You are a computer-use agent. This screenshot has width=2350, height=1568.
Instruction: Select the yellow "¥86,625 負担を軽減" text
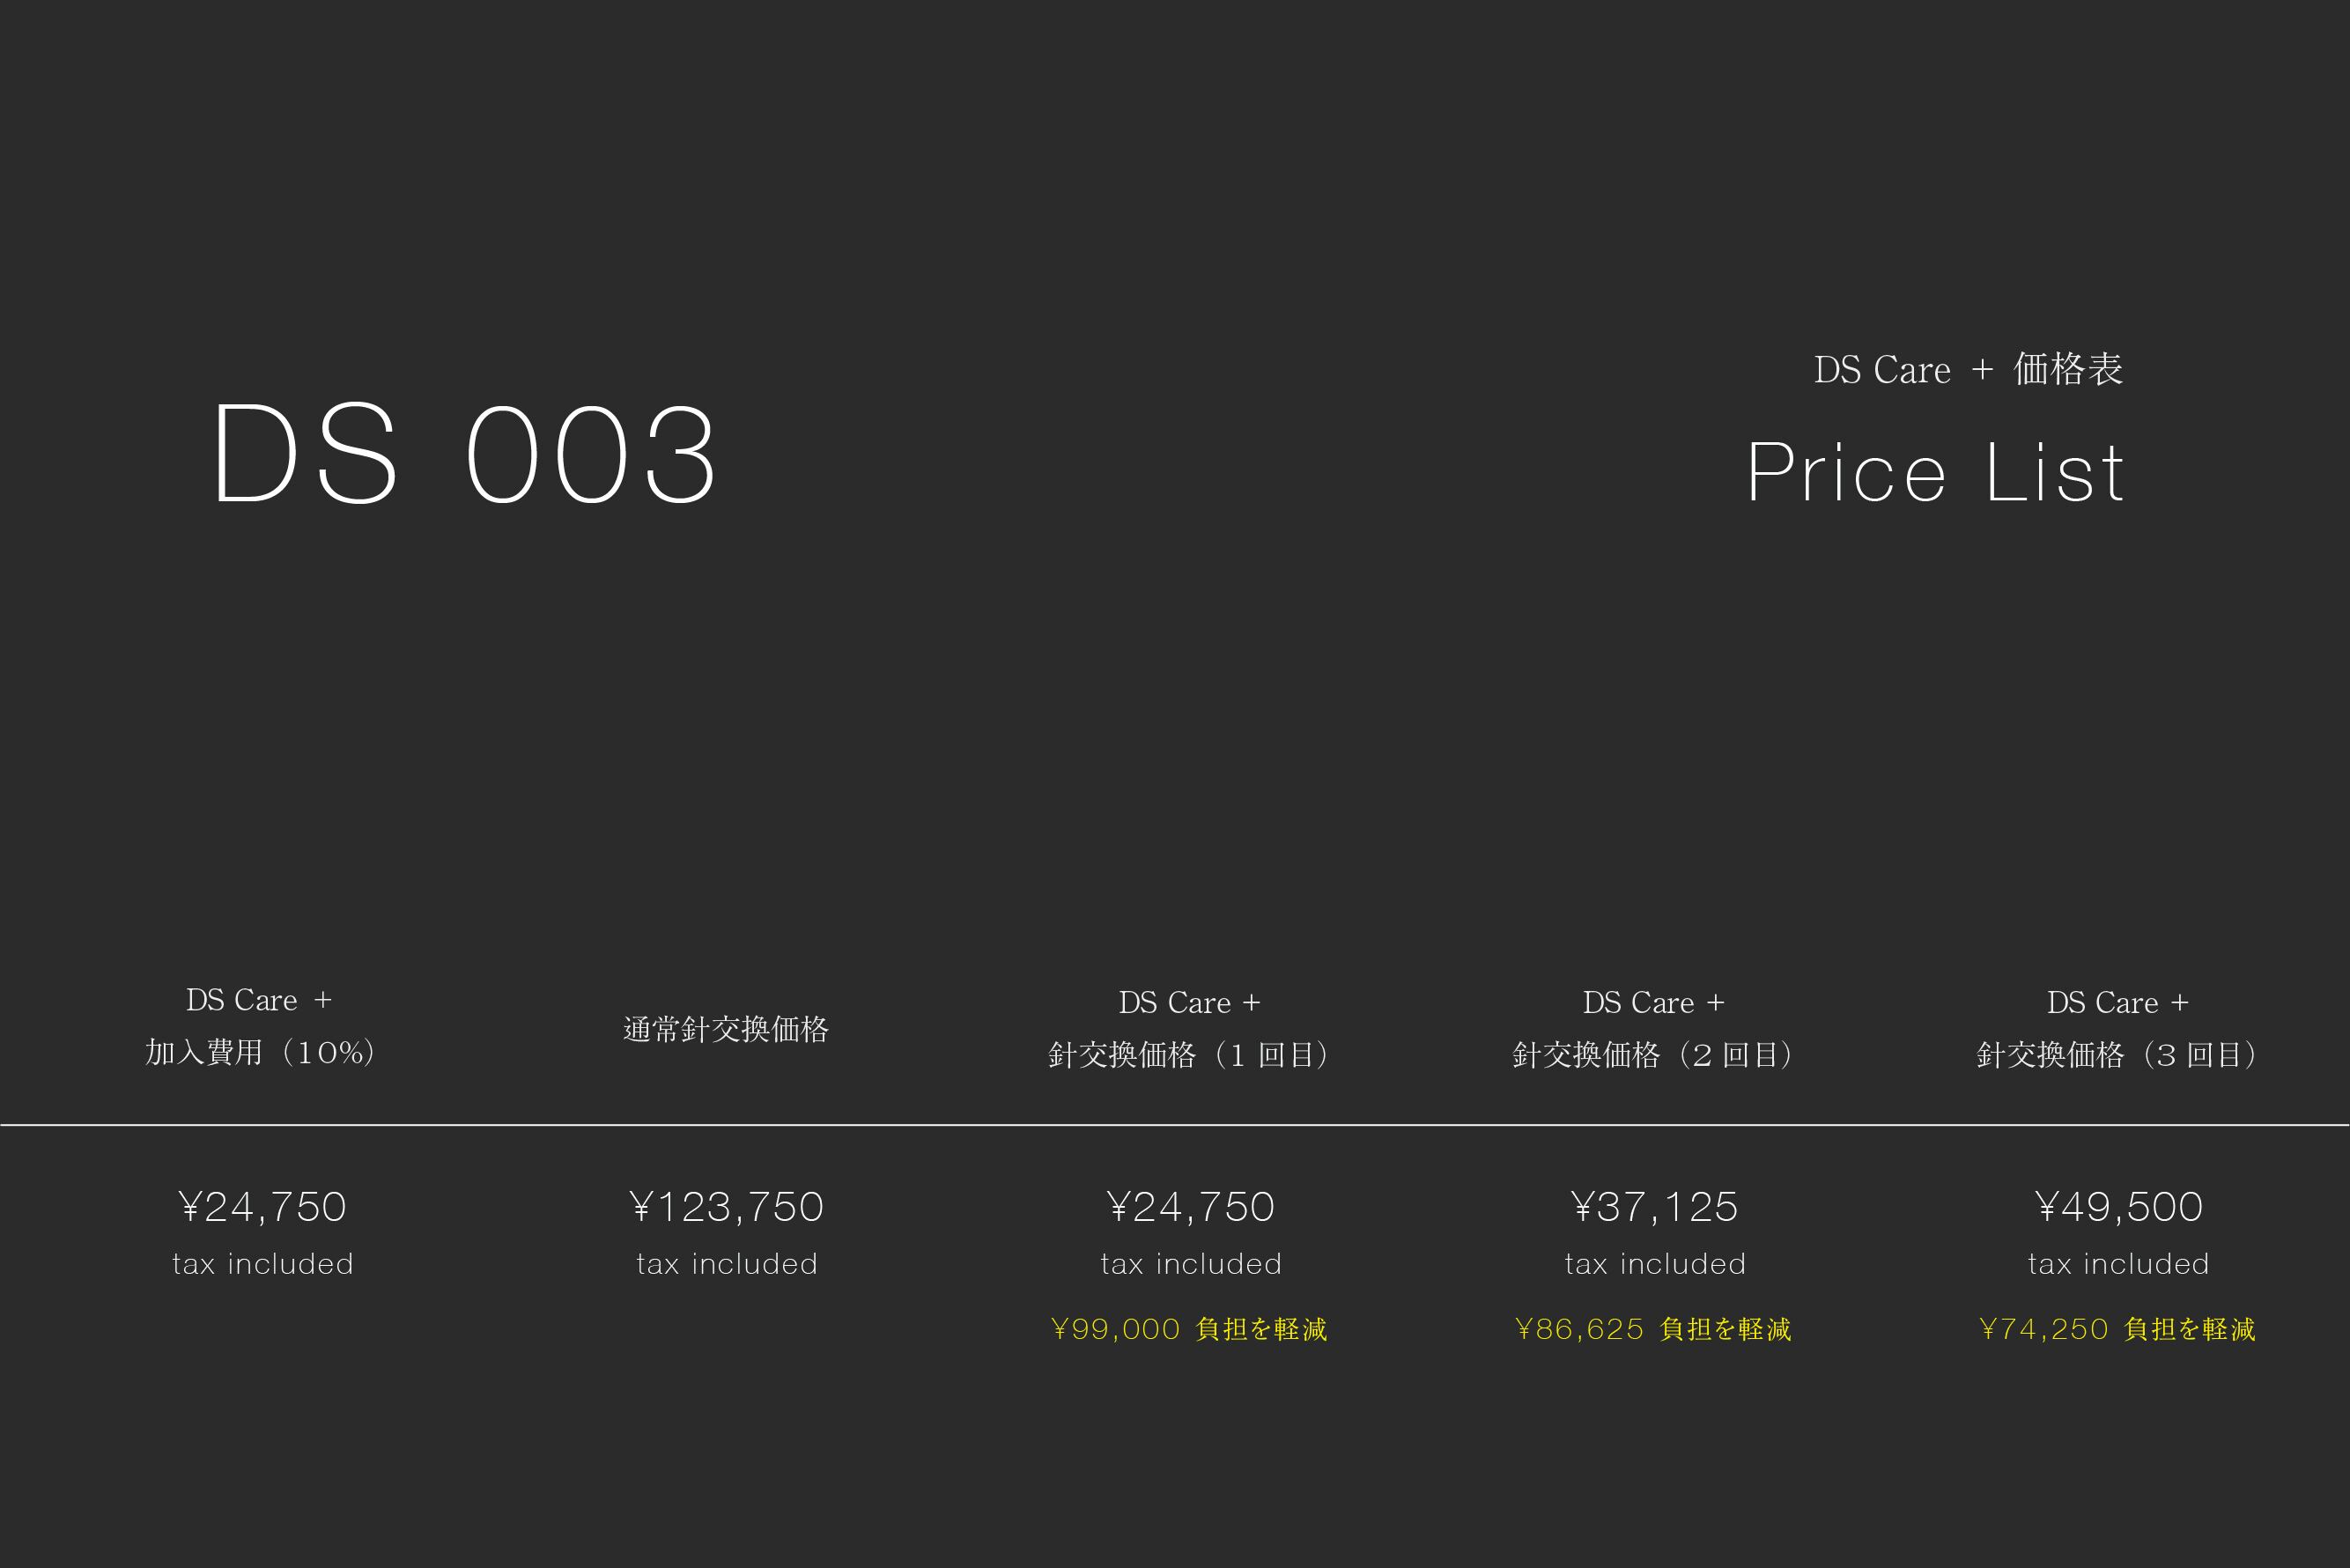[x=1653, y=1329]
